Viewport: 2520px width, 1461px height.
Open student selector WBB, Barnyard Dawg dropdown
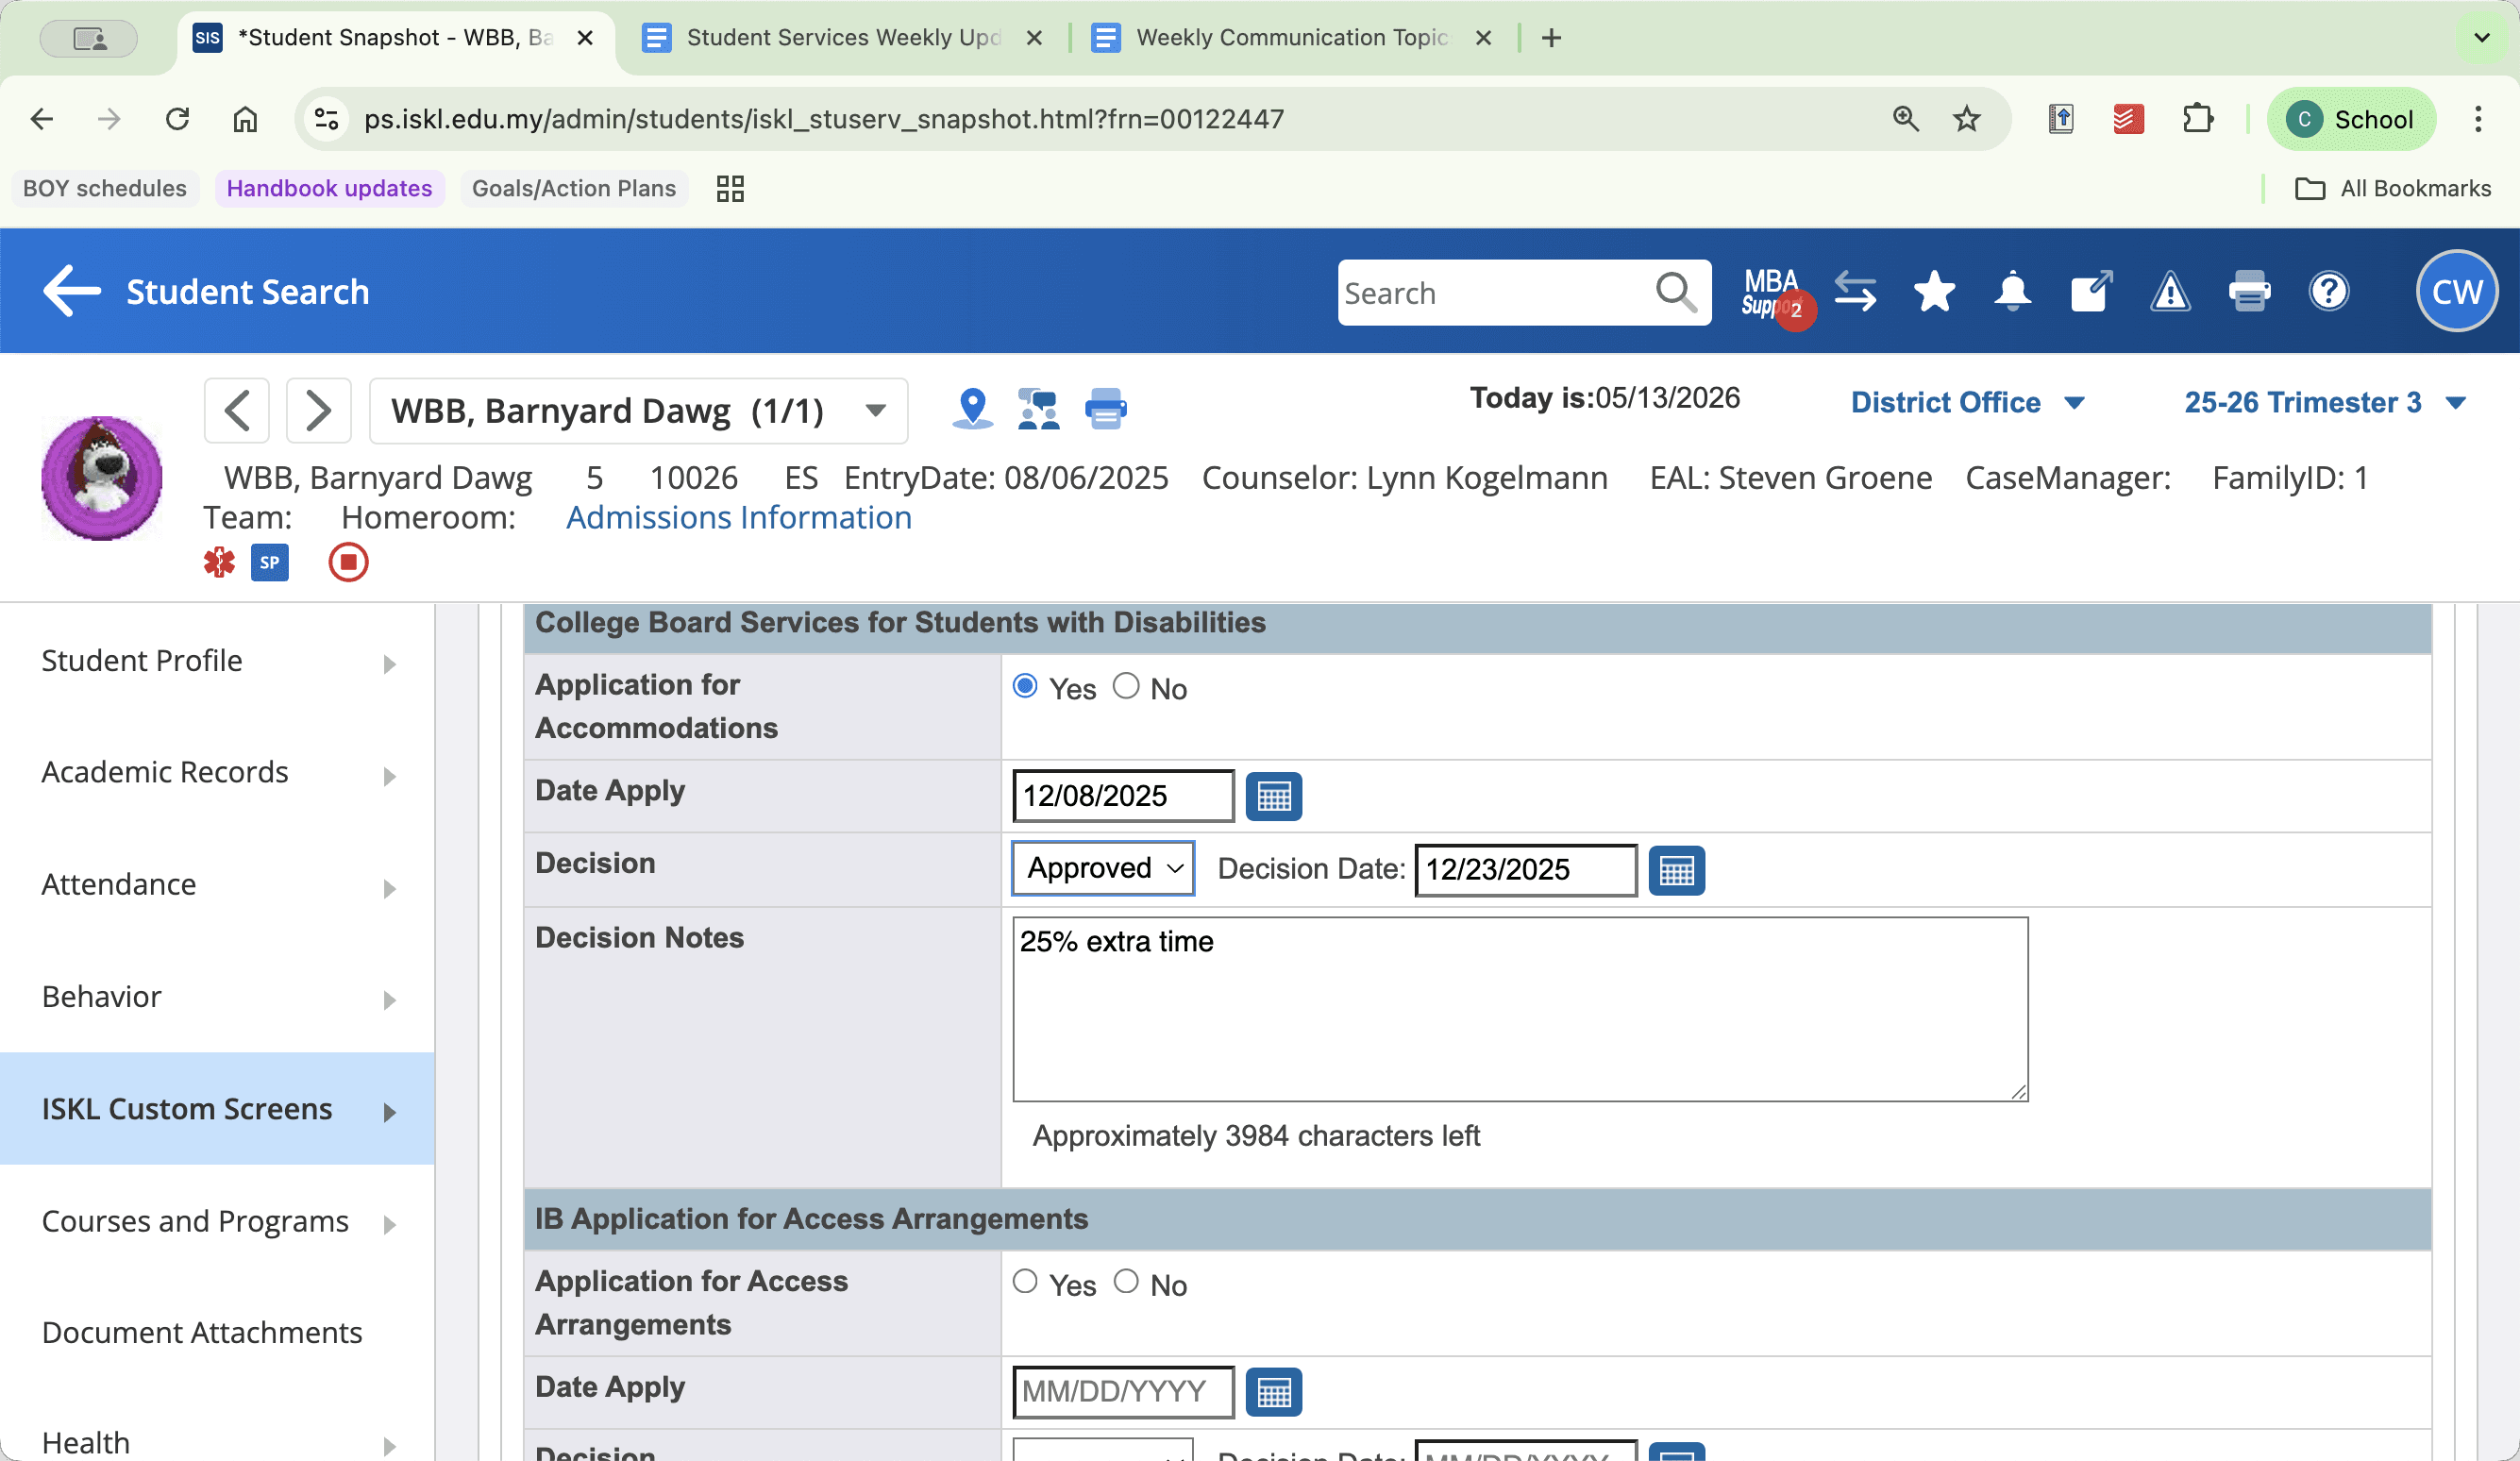tap(638, 410)
